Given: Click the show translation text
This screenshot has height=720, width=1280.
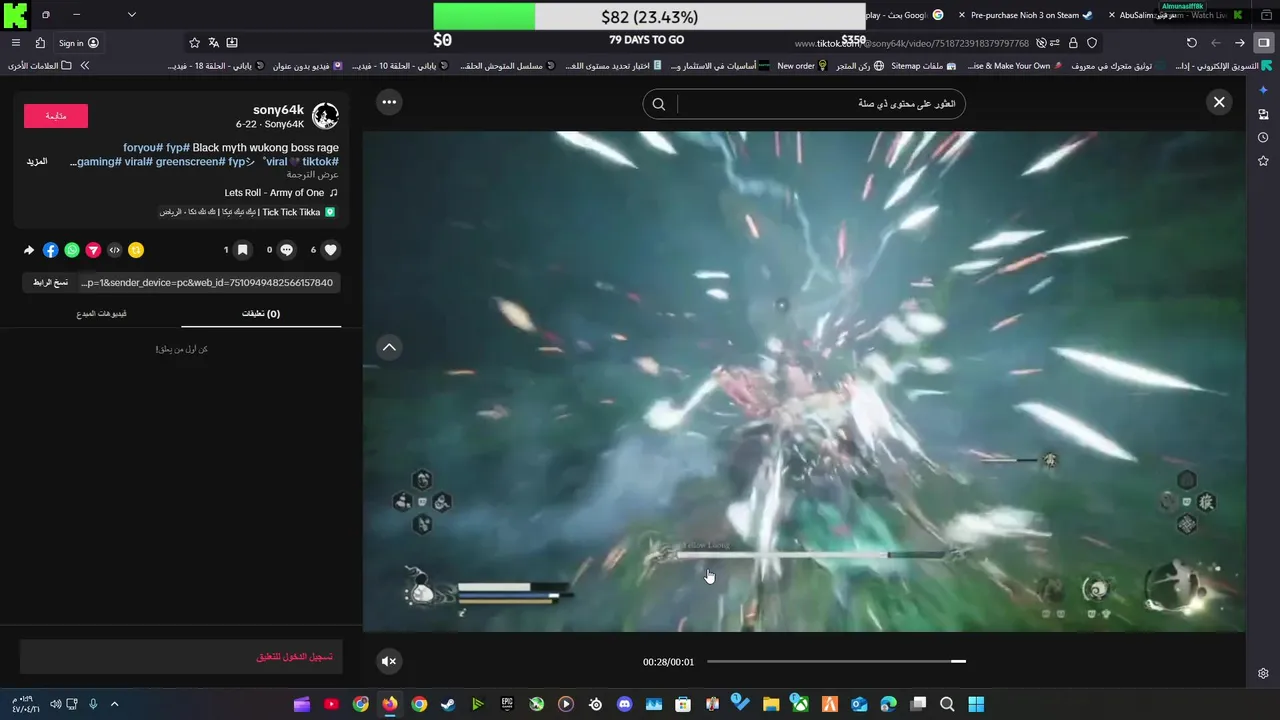Looking at the screenshot, I should (x=313, y=175).
